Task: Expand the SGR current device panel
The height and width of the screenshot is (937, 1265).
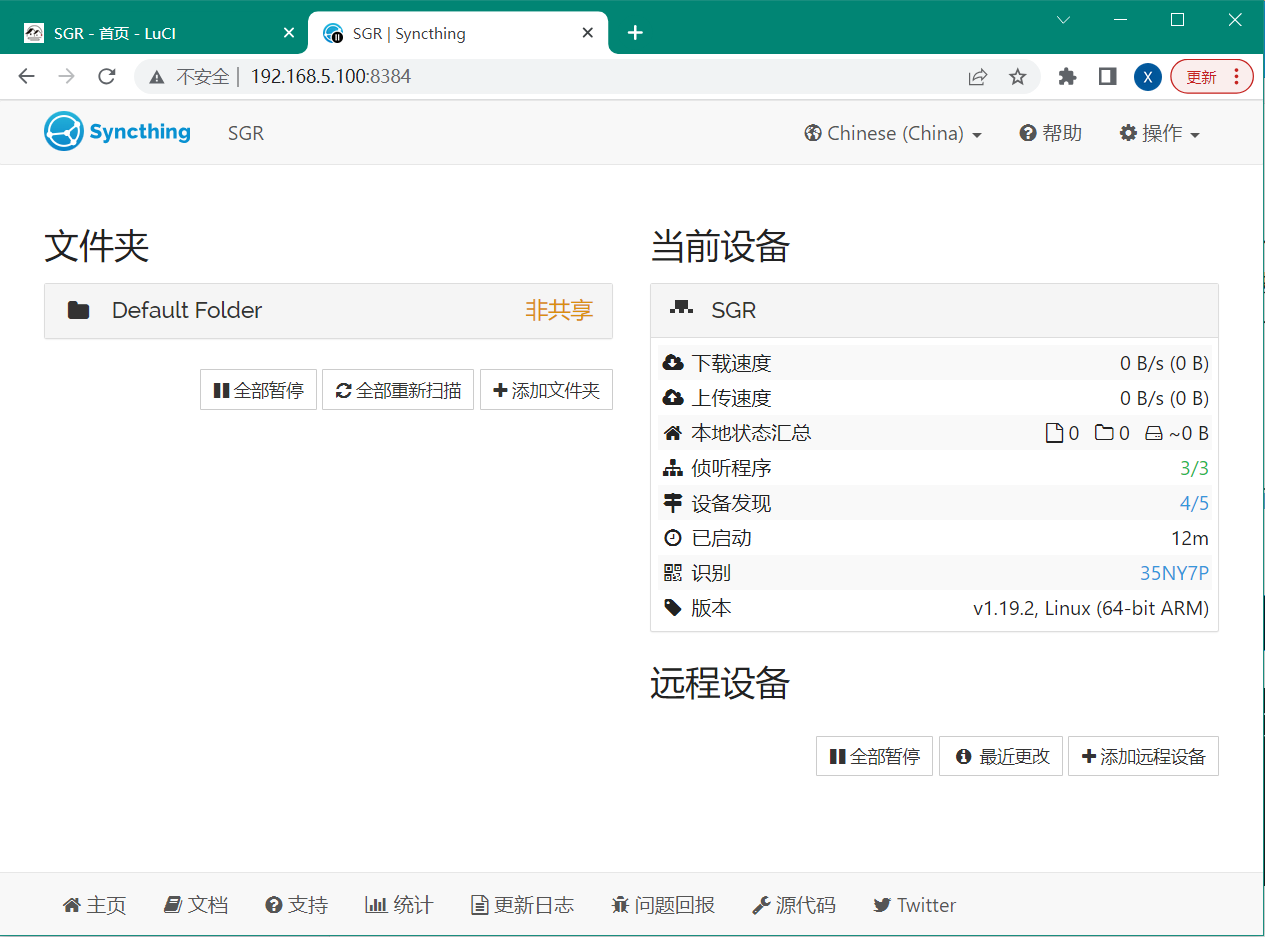Action: tap(934, 310)
